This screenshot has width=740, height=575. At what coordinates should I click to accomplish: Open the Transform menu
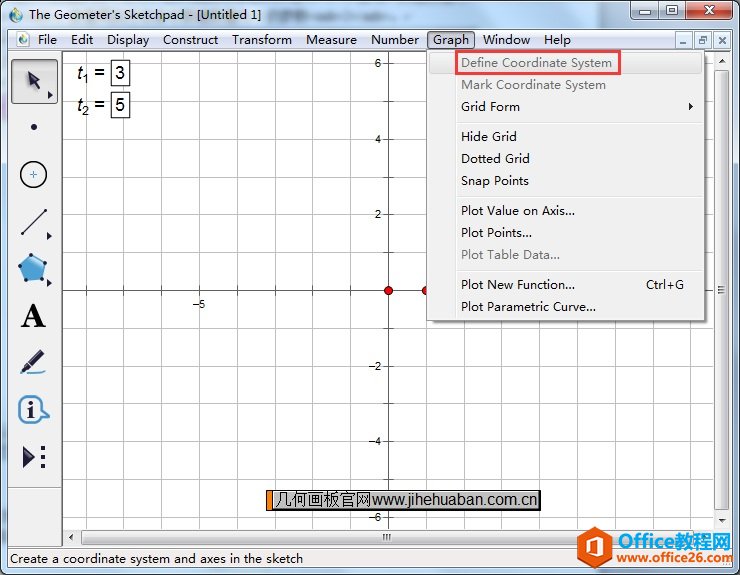tap(262, 40)
